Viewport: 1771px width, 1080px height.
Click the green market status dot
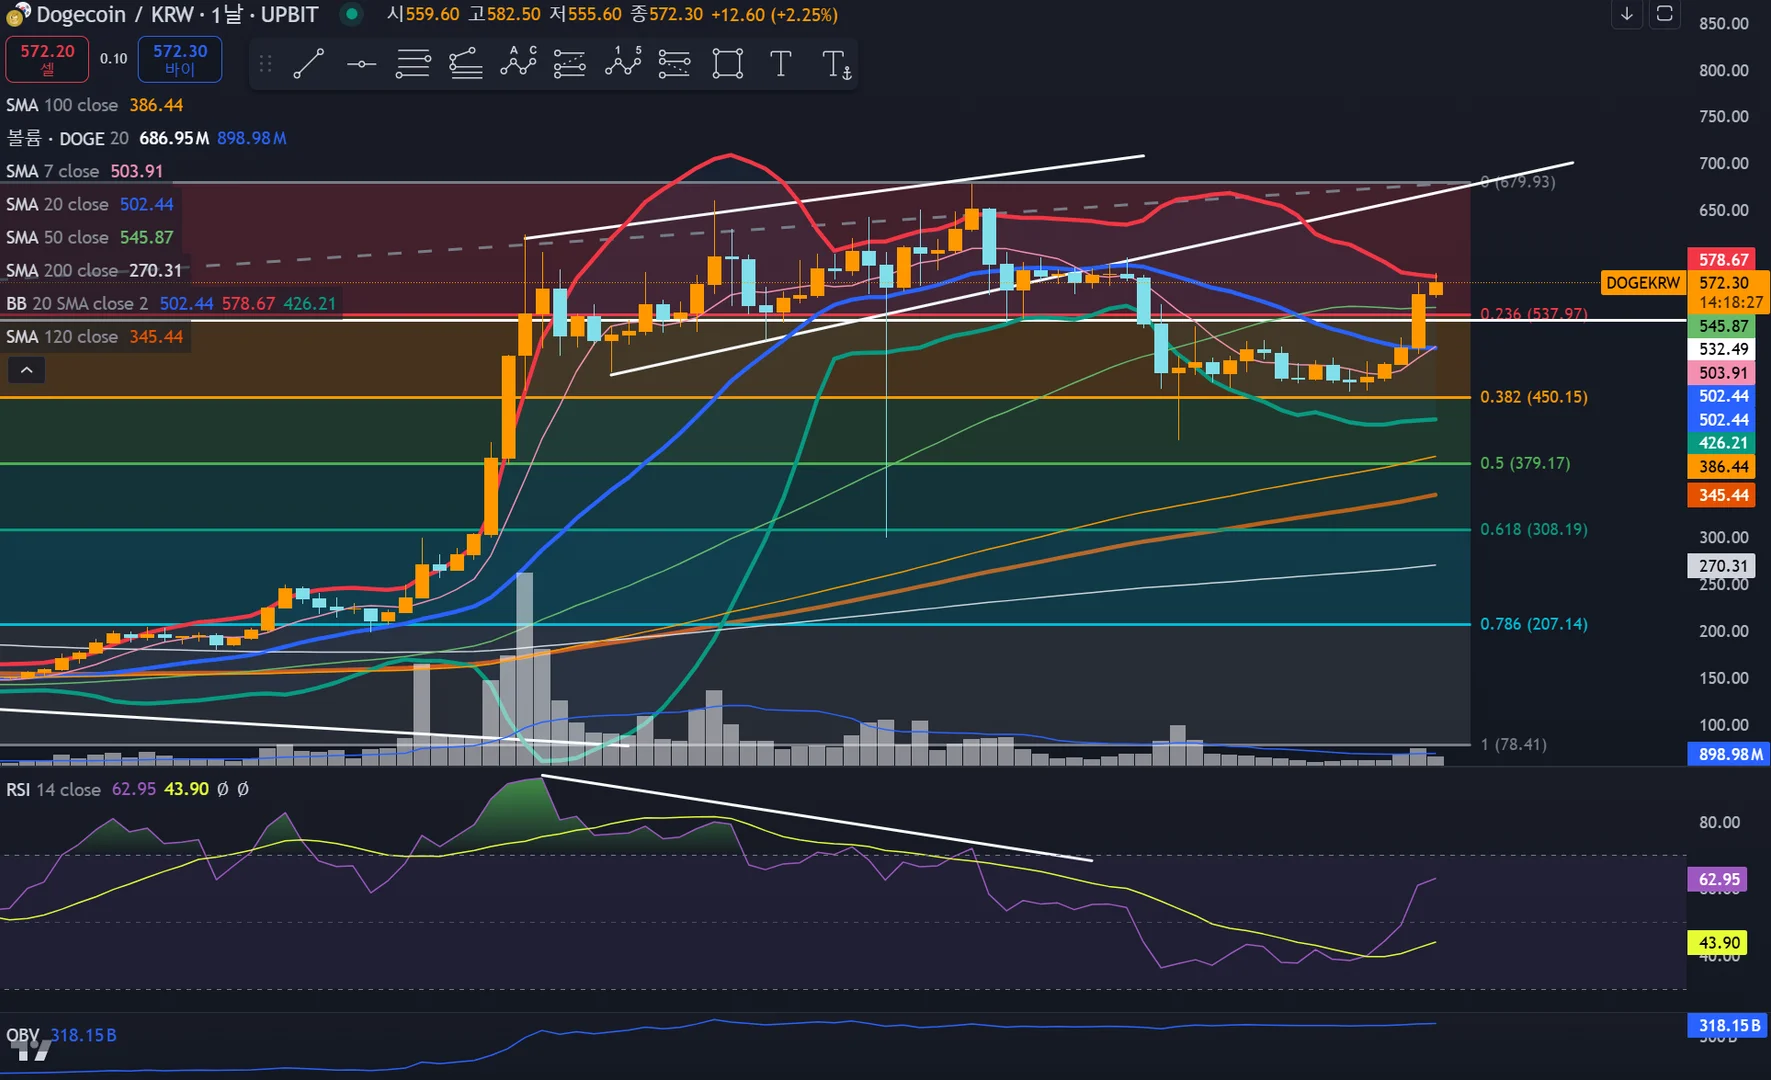click(x=351, y=14)
